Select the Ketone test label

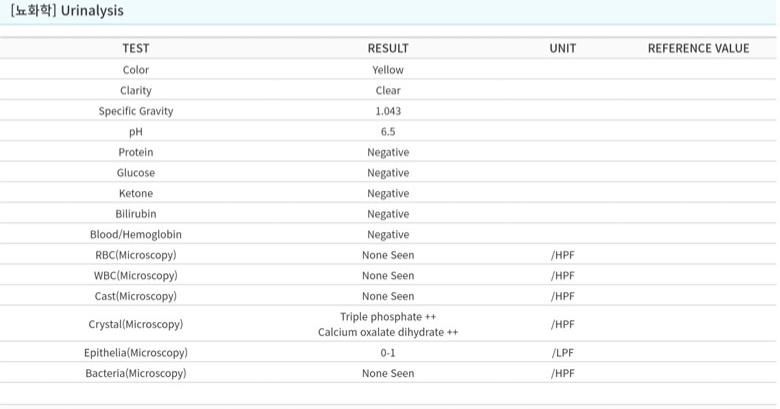(136, 193)
